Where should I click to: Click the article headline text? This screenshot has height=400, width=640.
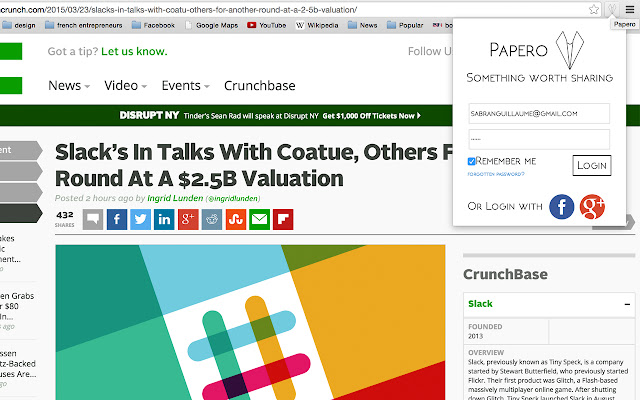tap(253, 165)
